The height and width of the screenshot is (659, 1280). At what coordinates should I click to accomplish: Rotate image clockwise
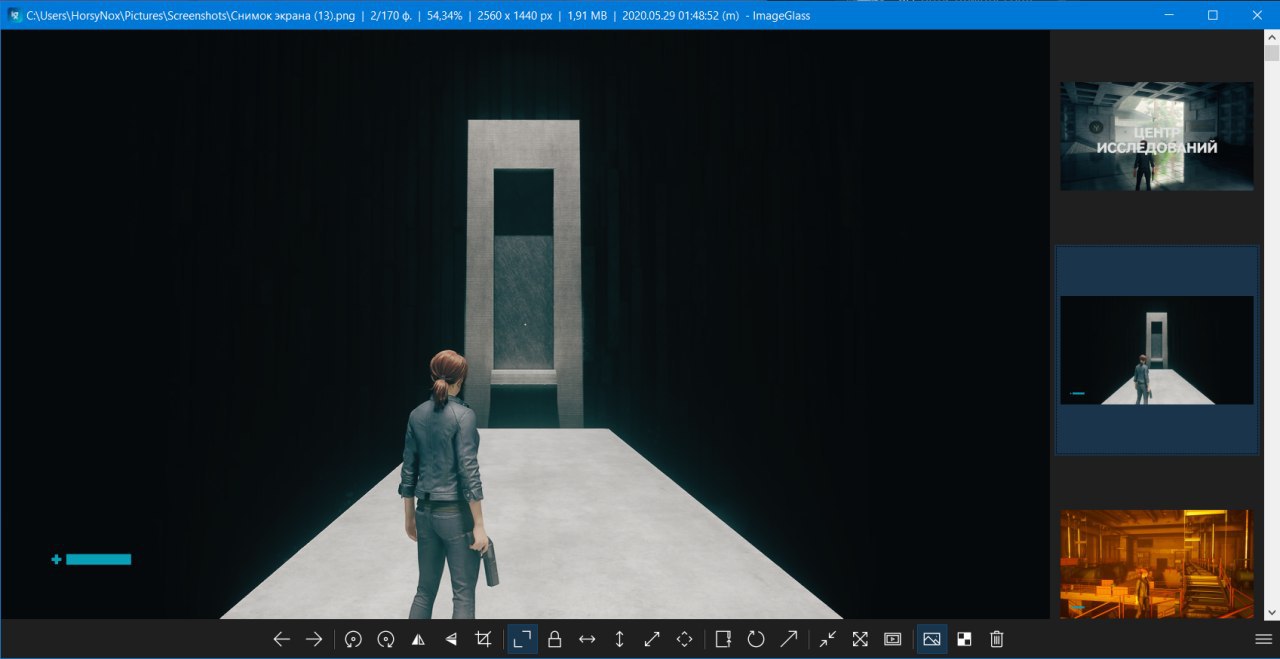pos(385,639)
